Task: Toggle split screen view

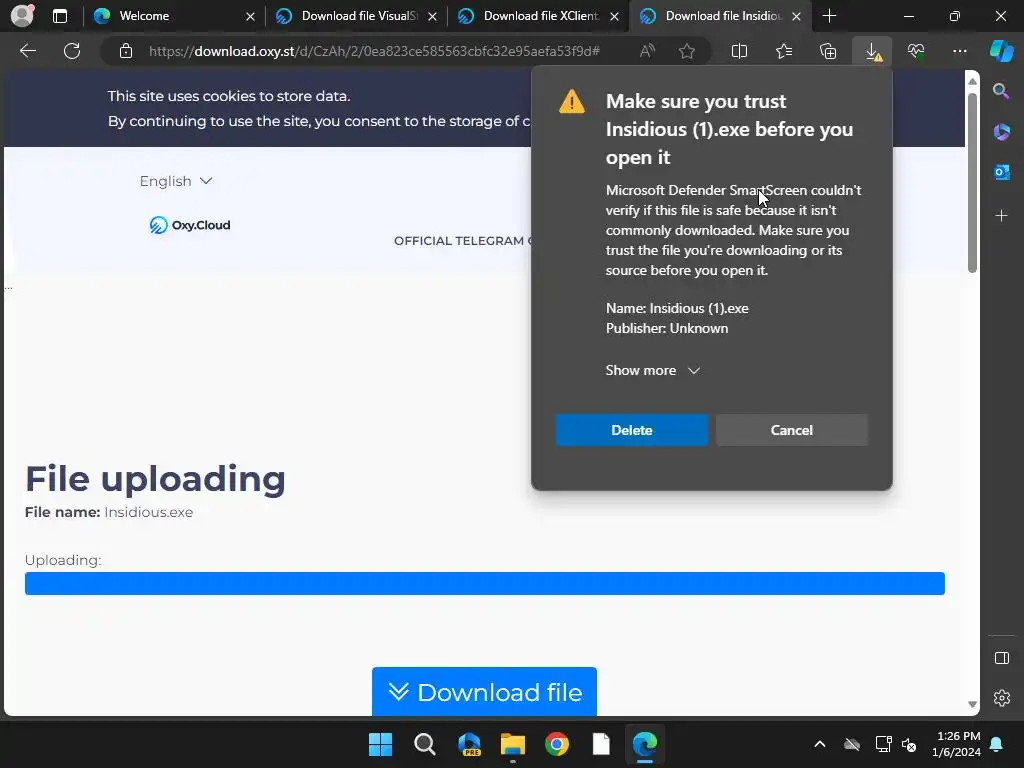Action: (739, 51)
